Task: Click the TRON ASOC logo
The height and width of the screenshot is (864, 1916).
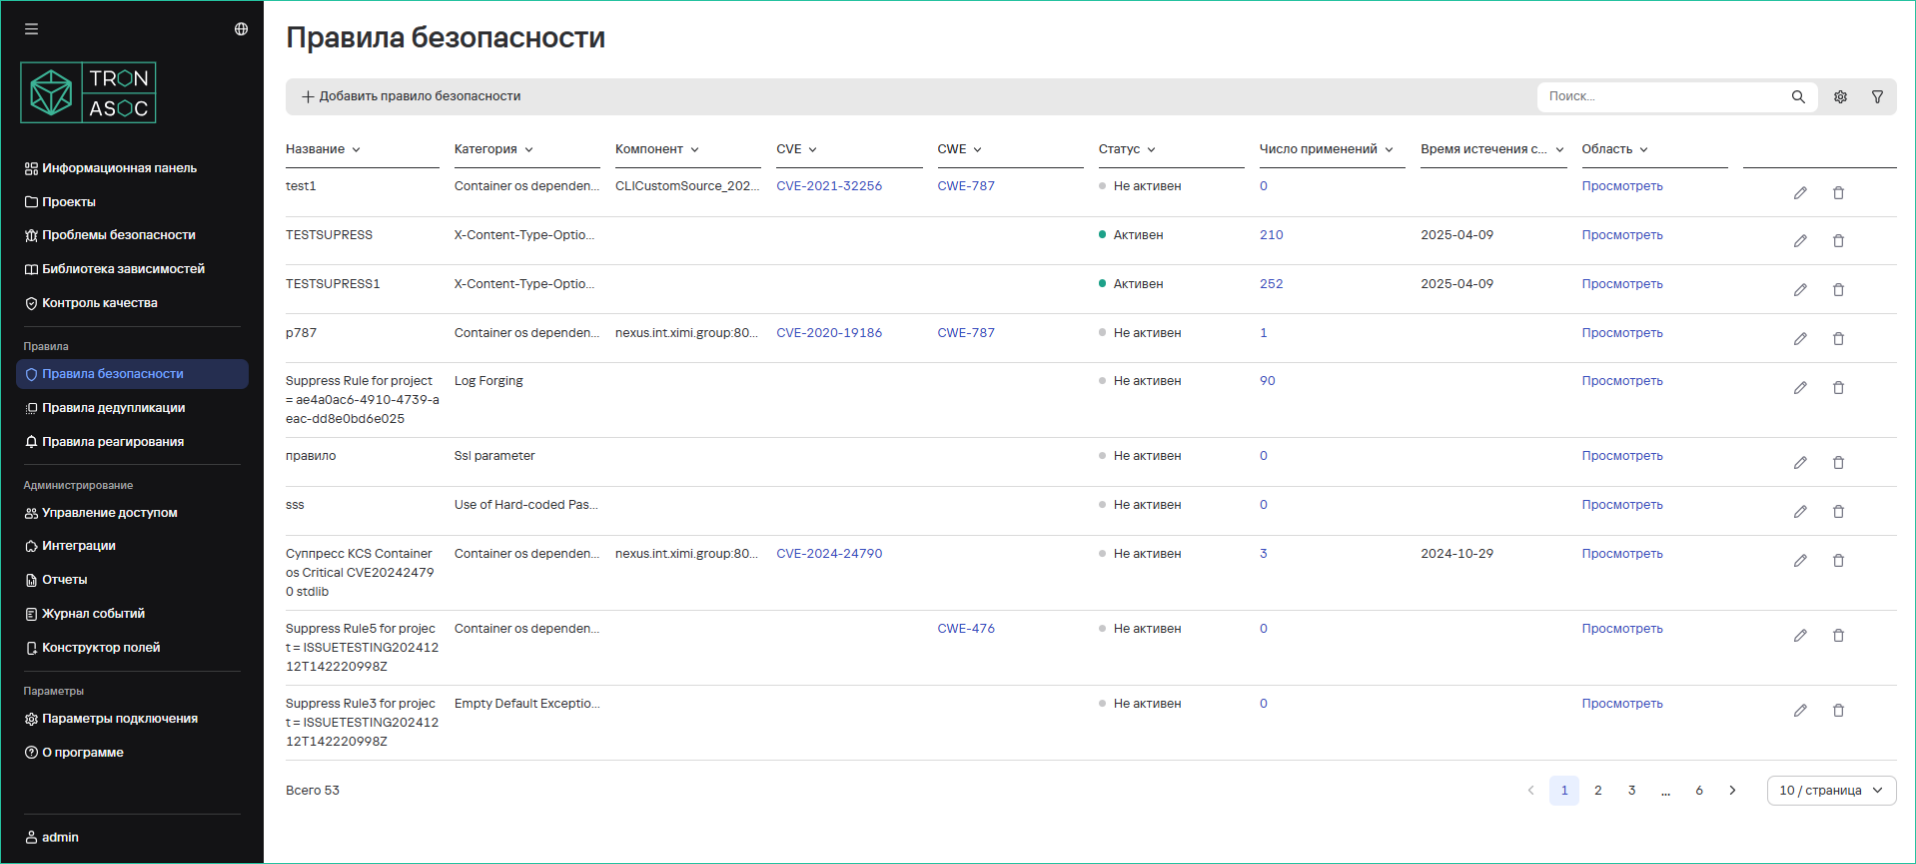Action: point(88,93)
